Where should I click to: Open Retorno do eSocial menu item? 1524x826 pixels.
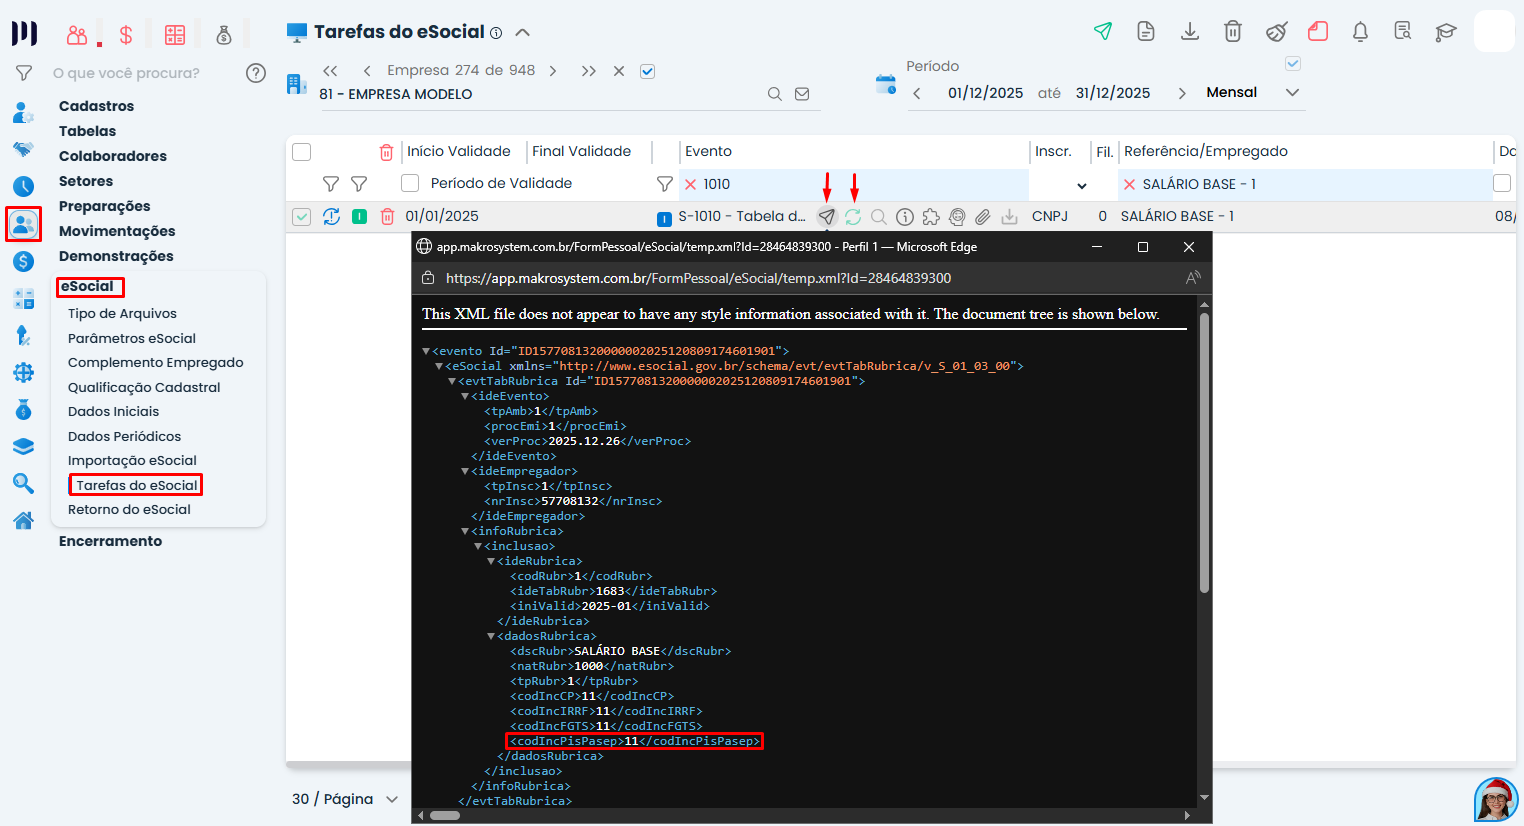pos(129,509)
